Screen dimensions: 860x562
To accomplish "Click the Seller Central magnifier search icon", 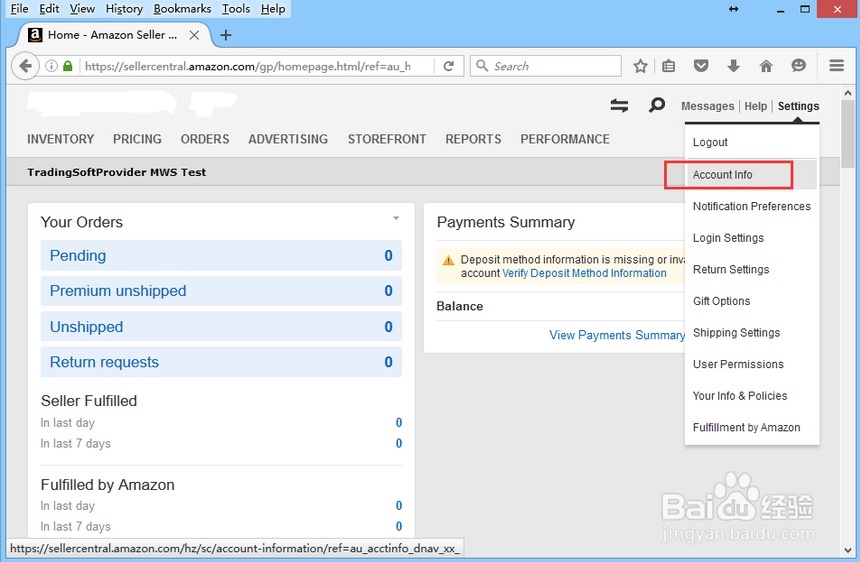I will pyautogui.click(x=657, y=105).
